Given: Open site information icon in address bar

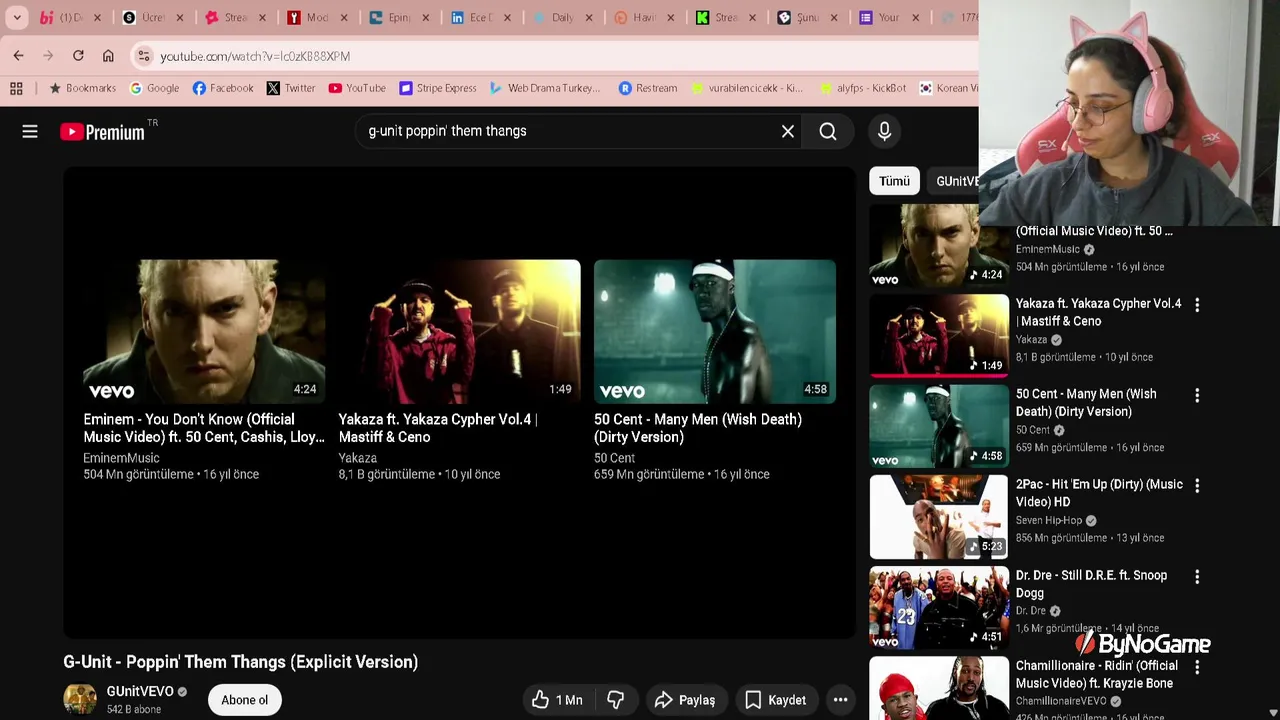Looking at the screenshot, I should pyautogui.click(x=144, y=56).
